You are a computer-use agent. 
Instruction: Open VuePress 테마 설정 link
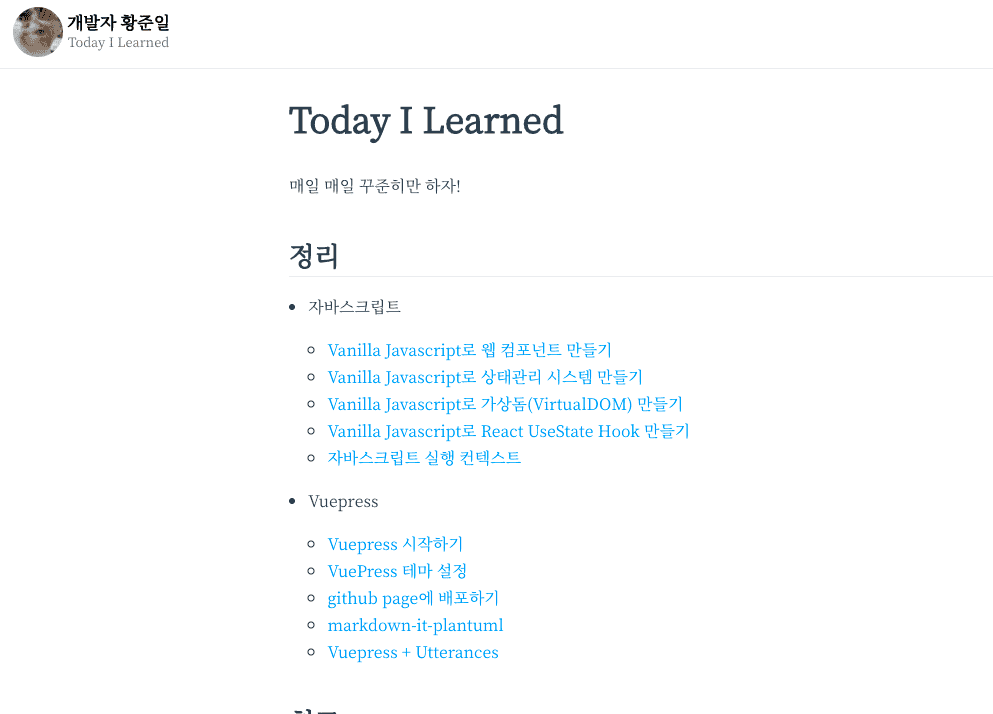pos(397,571)
